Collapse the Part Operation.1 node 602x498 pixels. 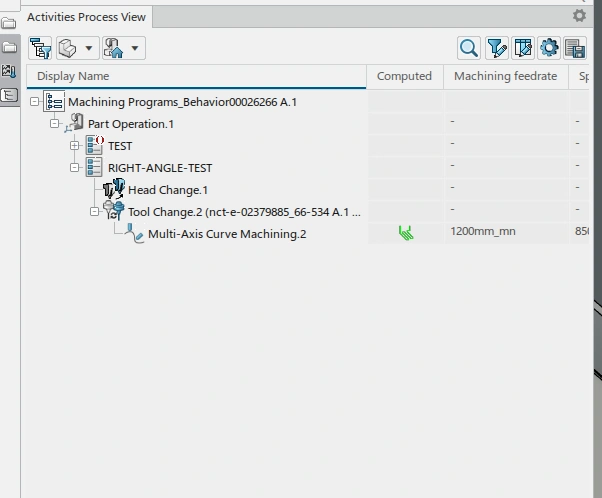pyautogui.click(x=55, y=123)
